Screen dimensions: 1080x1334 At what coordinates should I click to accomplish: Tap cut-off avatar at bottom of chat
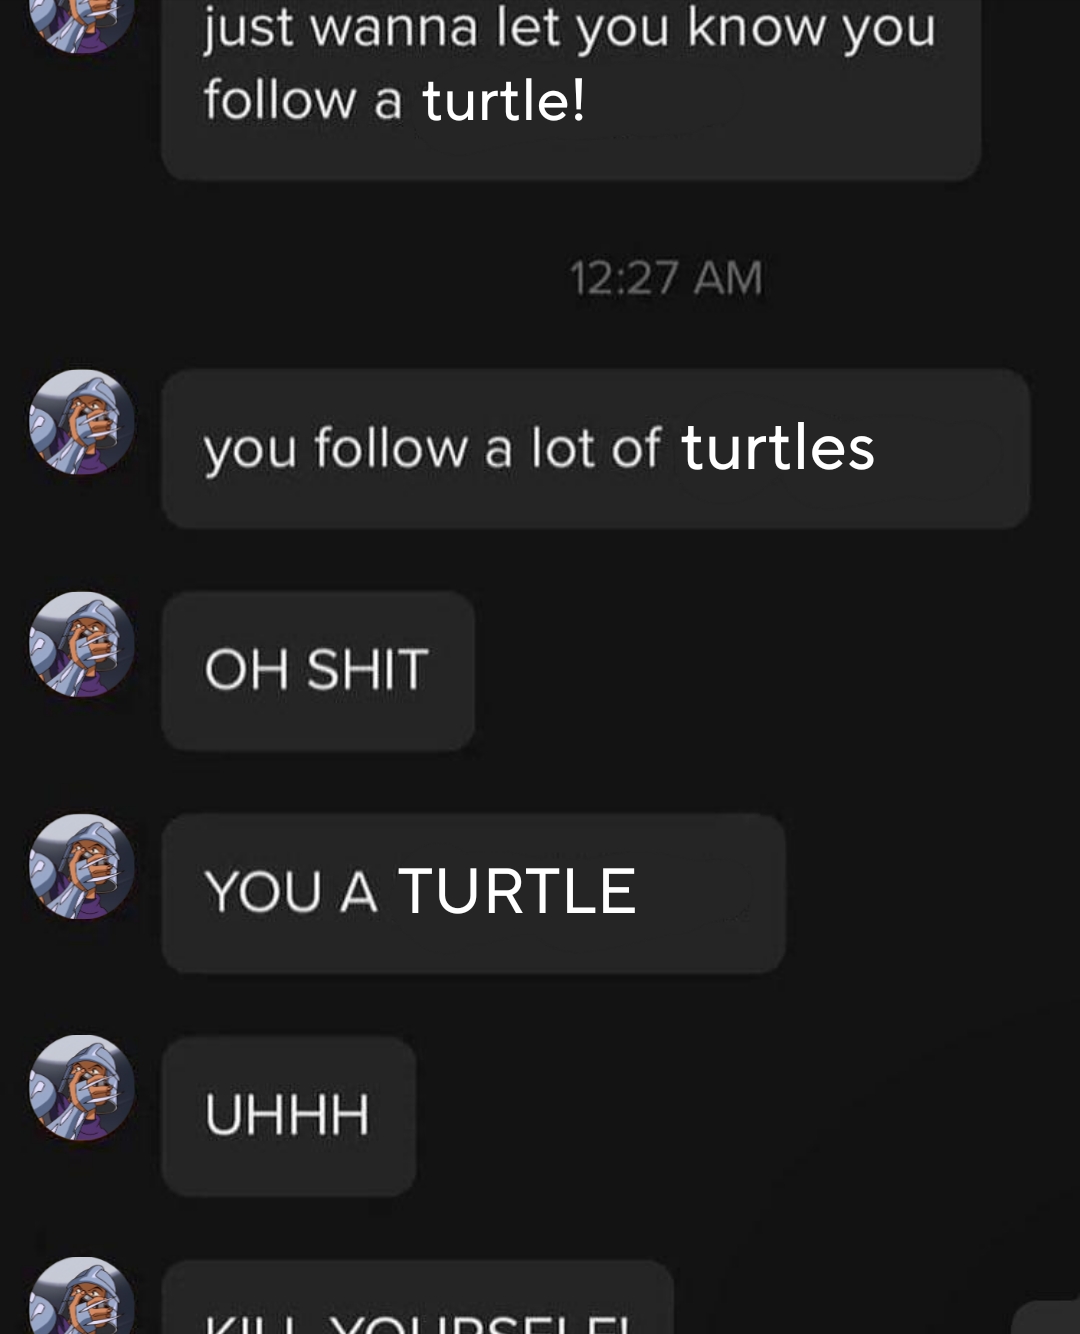[82, 1298]
